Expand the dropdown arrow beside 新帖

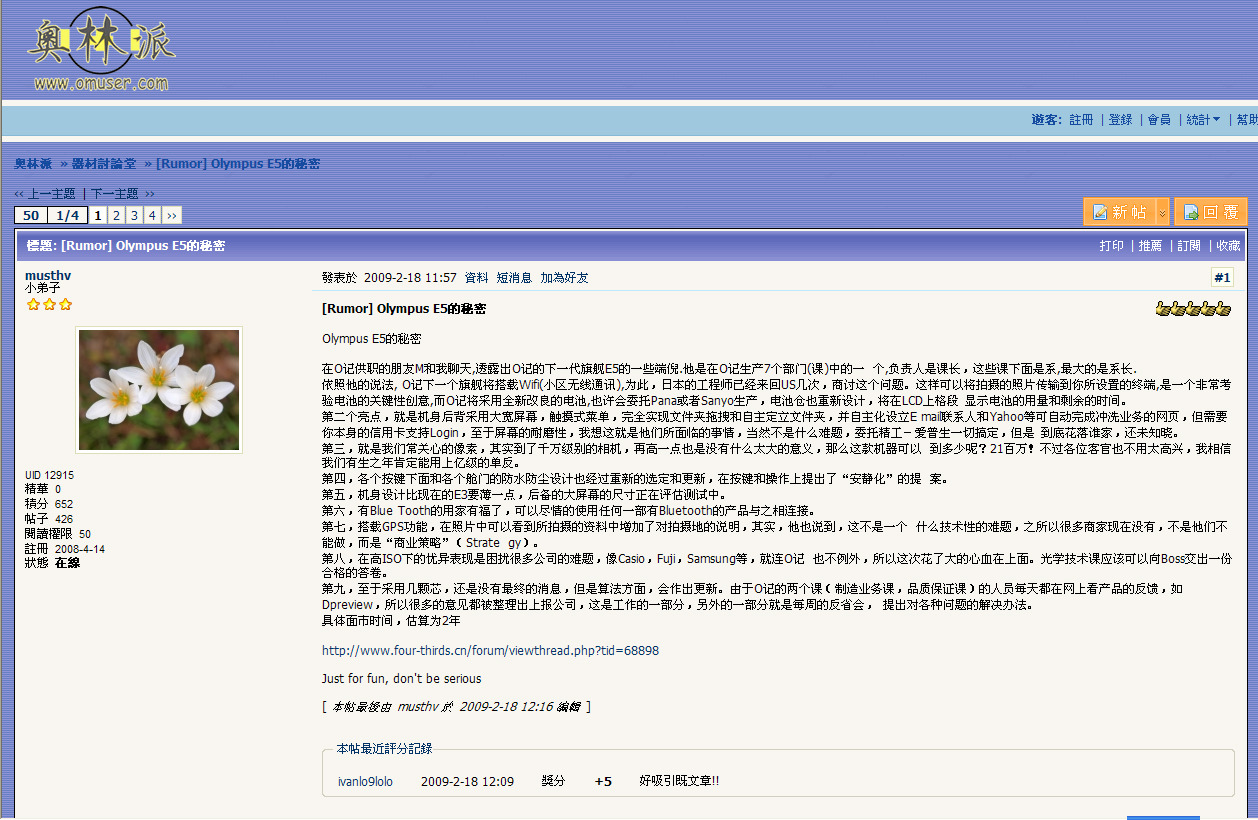pos(1162,212)
